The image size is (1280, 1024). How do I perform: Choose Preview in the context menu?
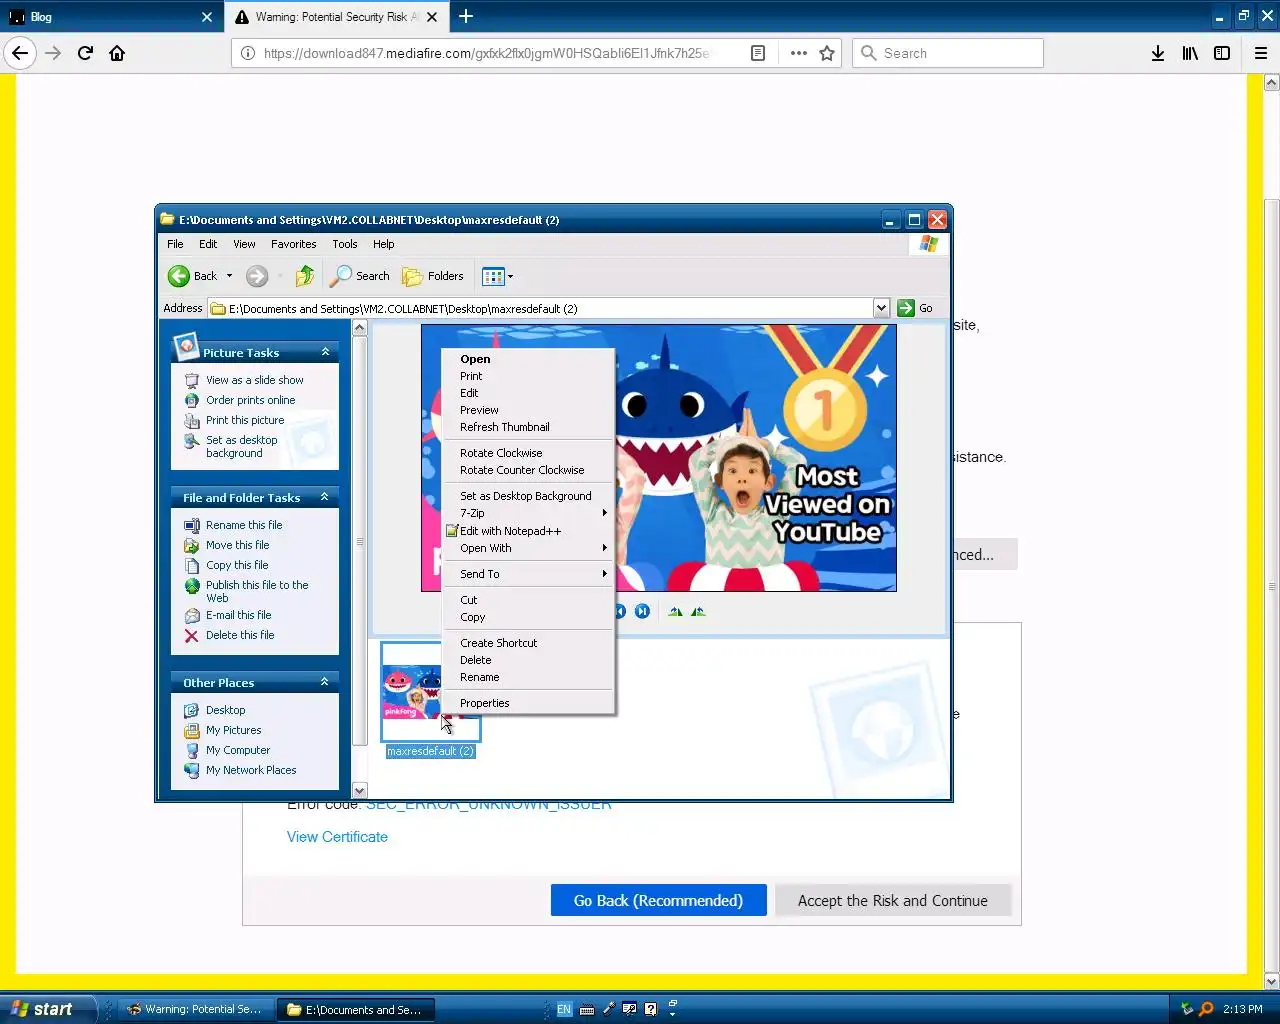(x=528, y=410)
